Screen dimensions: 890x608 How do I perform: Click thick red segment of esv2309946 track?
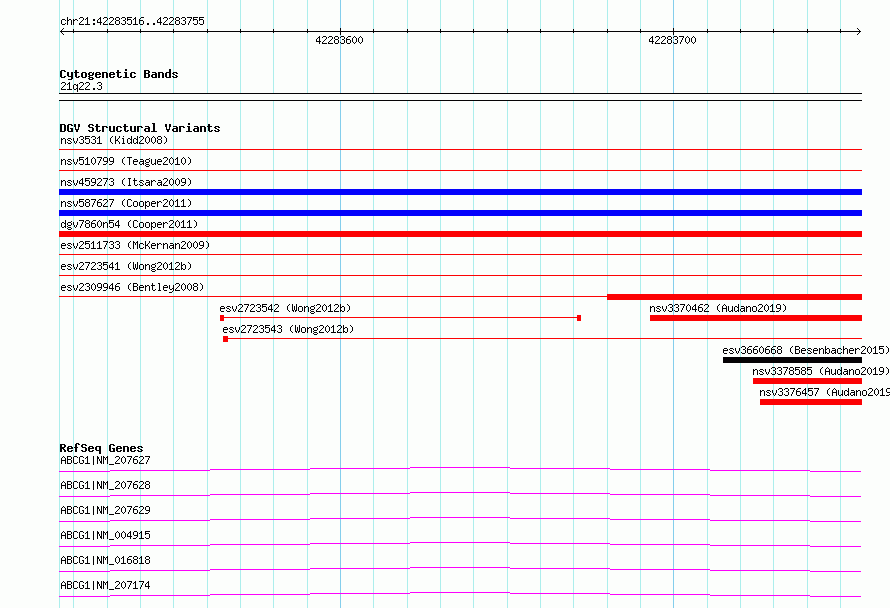[734, 297]
